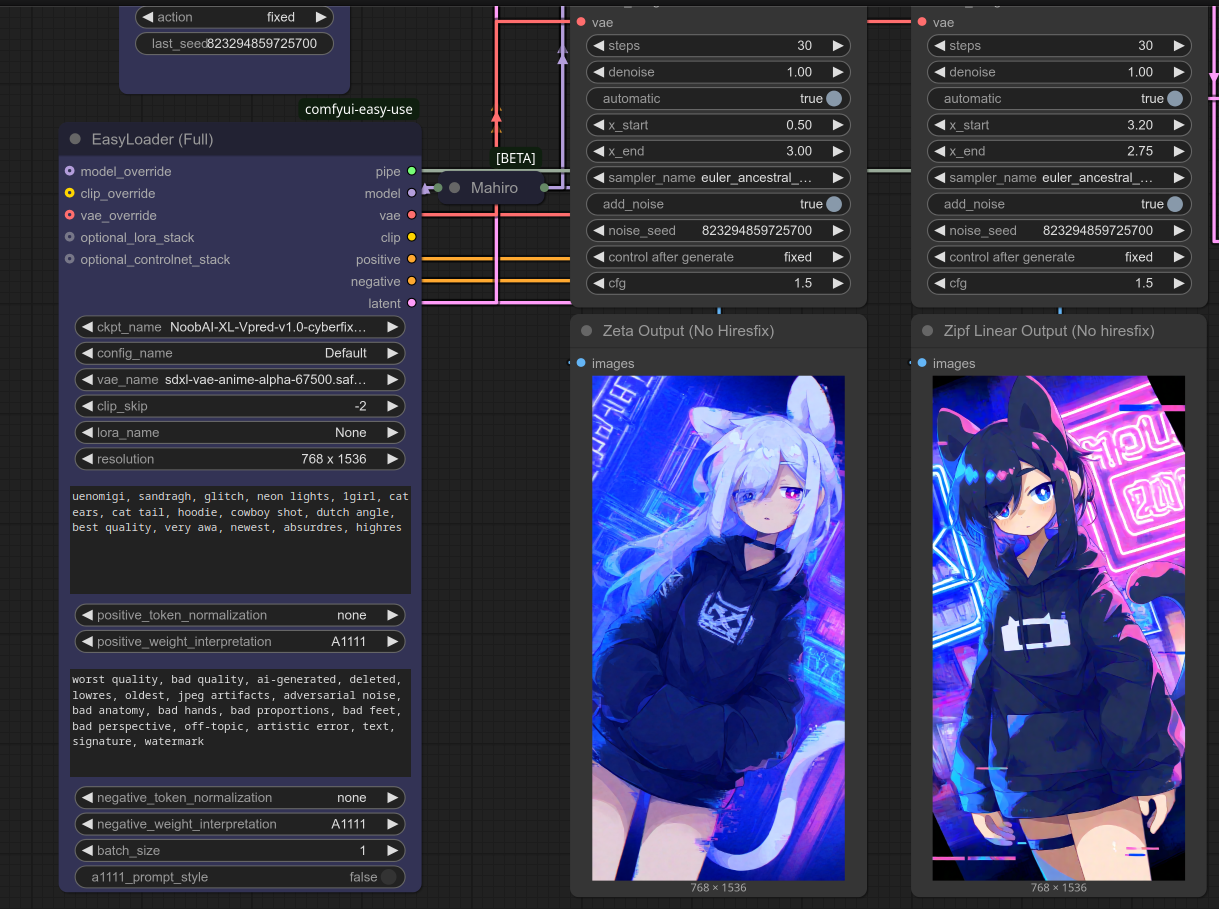Click the comfyui-easy-use badge label

pos(358,110)
